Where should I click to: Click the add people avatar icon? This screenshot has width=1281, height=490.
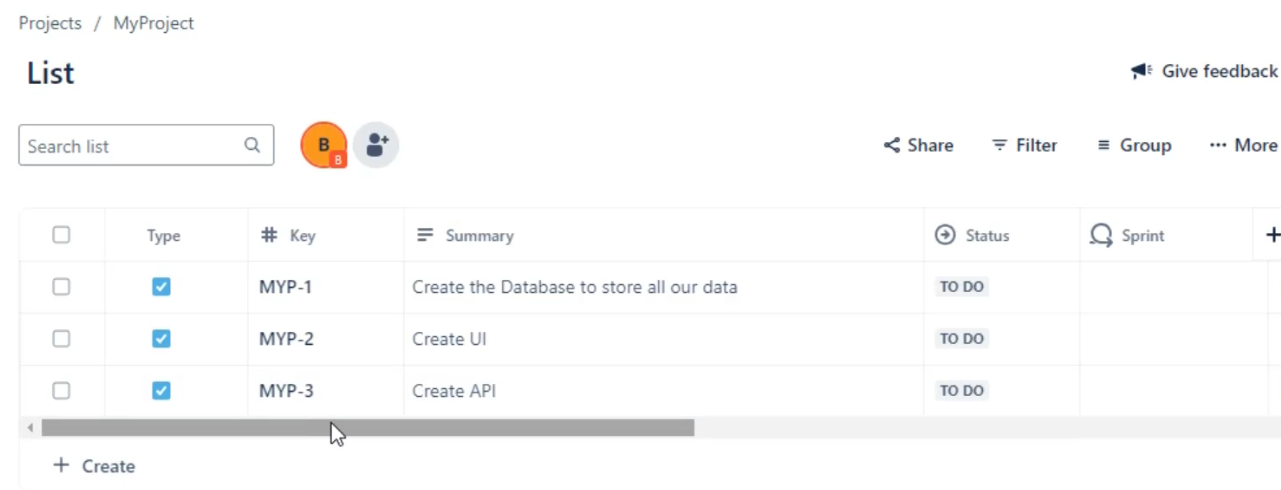(376, 145)
